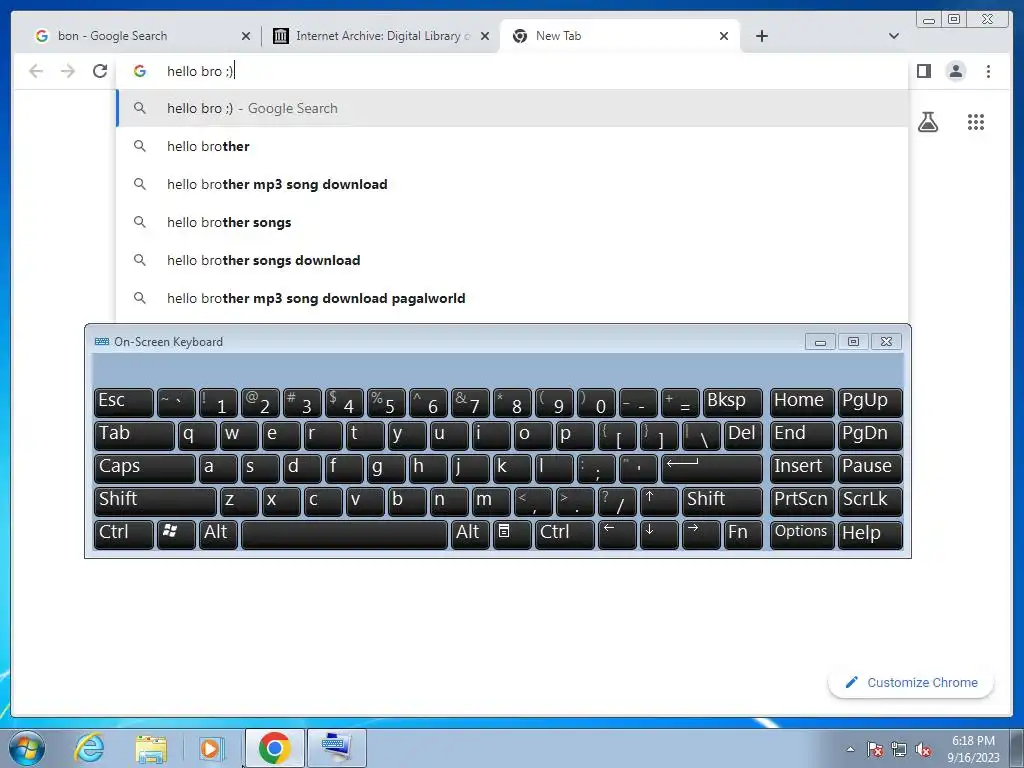Open the Chrome profile avatar
This screenshot has width=1024, height=768.
pos(955,71)
